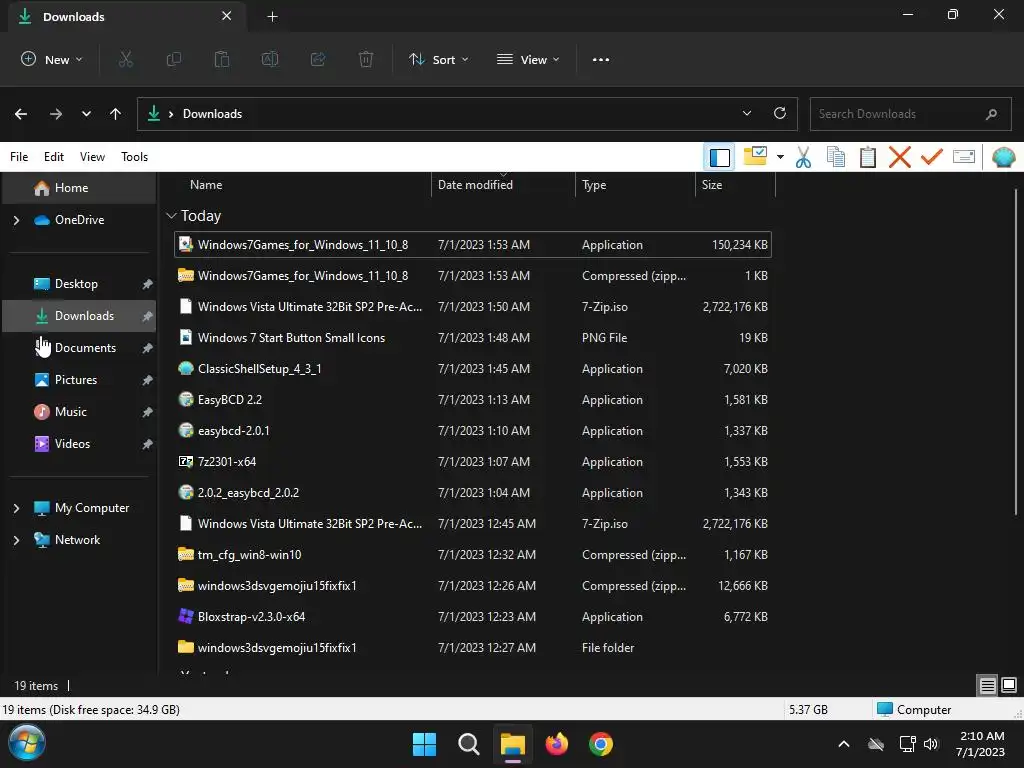Expand the My Computer tree node
Image resolution: width=1024 pixels, height=768 pixels.
pos(16,509)
